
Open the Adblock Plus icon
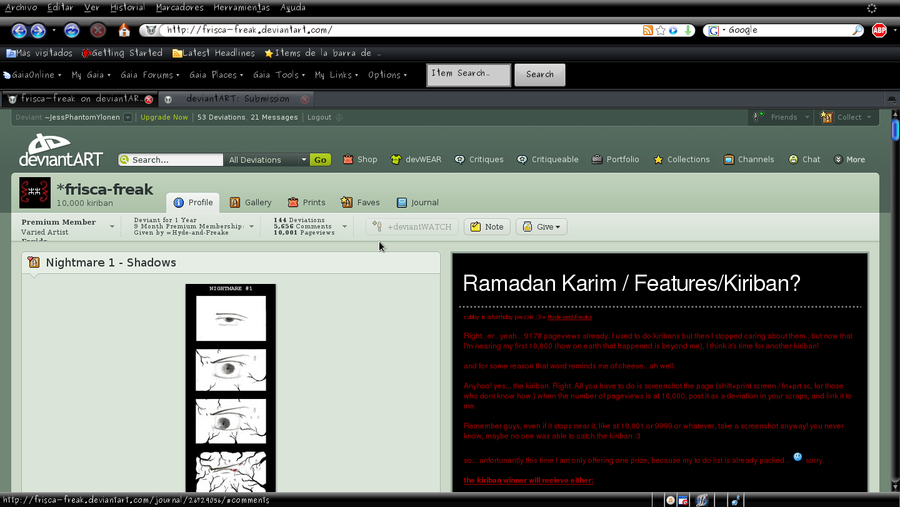point(879,30)
